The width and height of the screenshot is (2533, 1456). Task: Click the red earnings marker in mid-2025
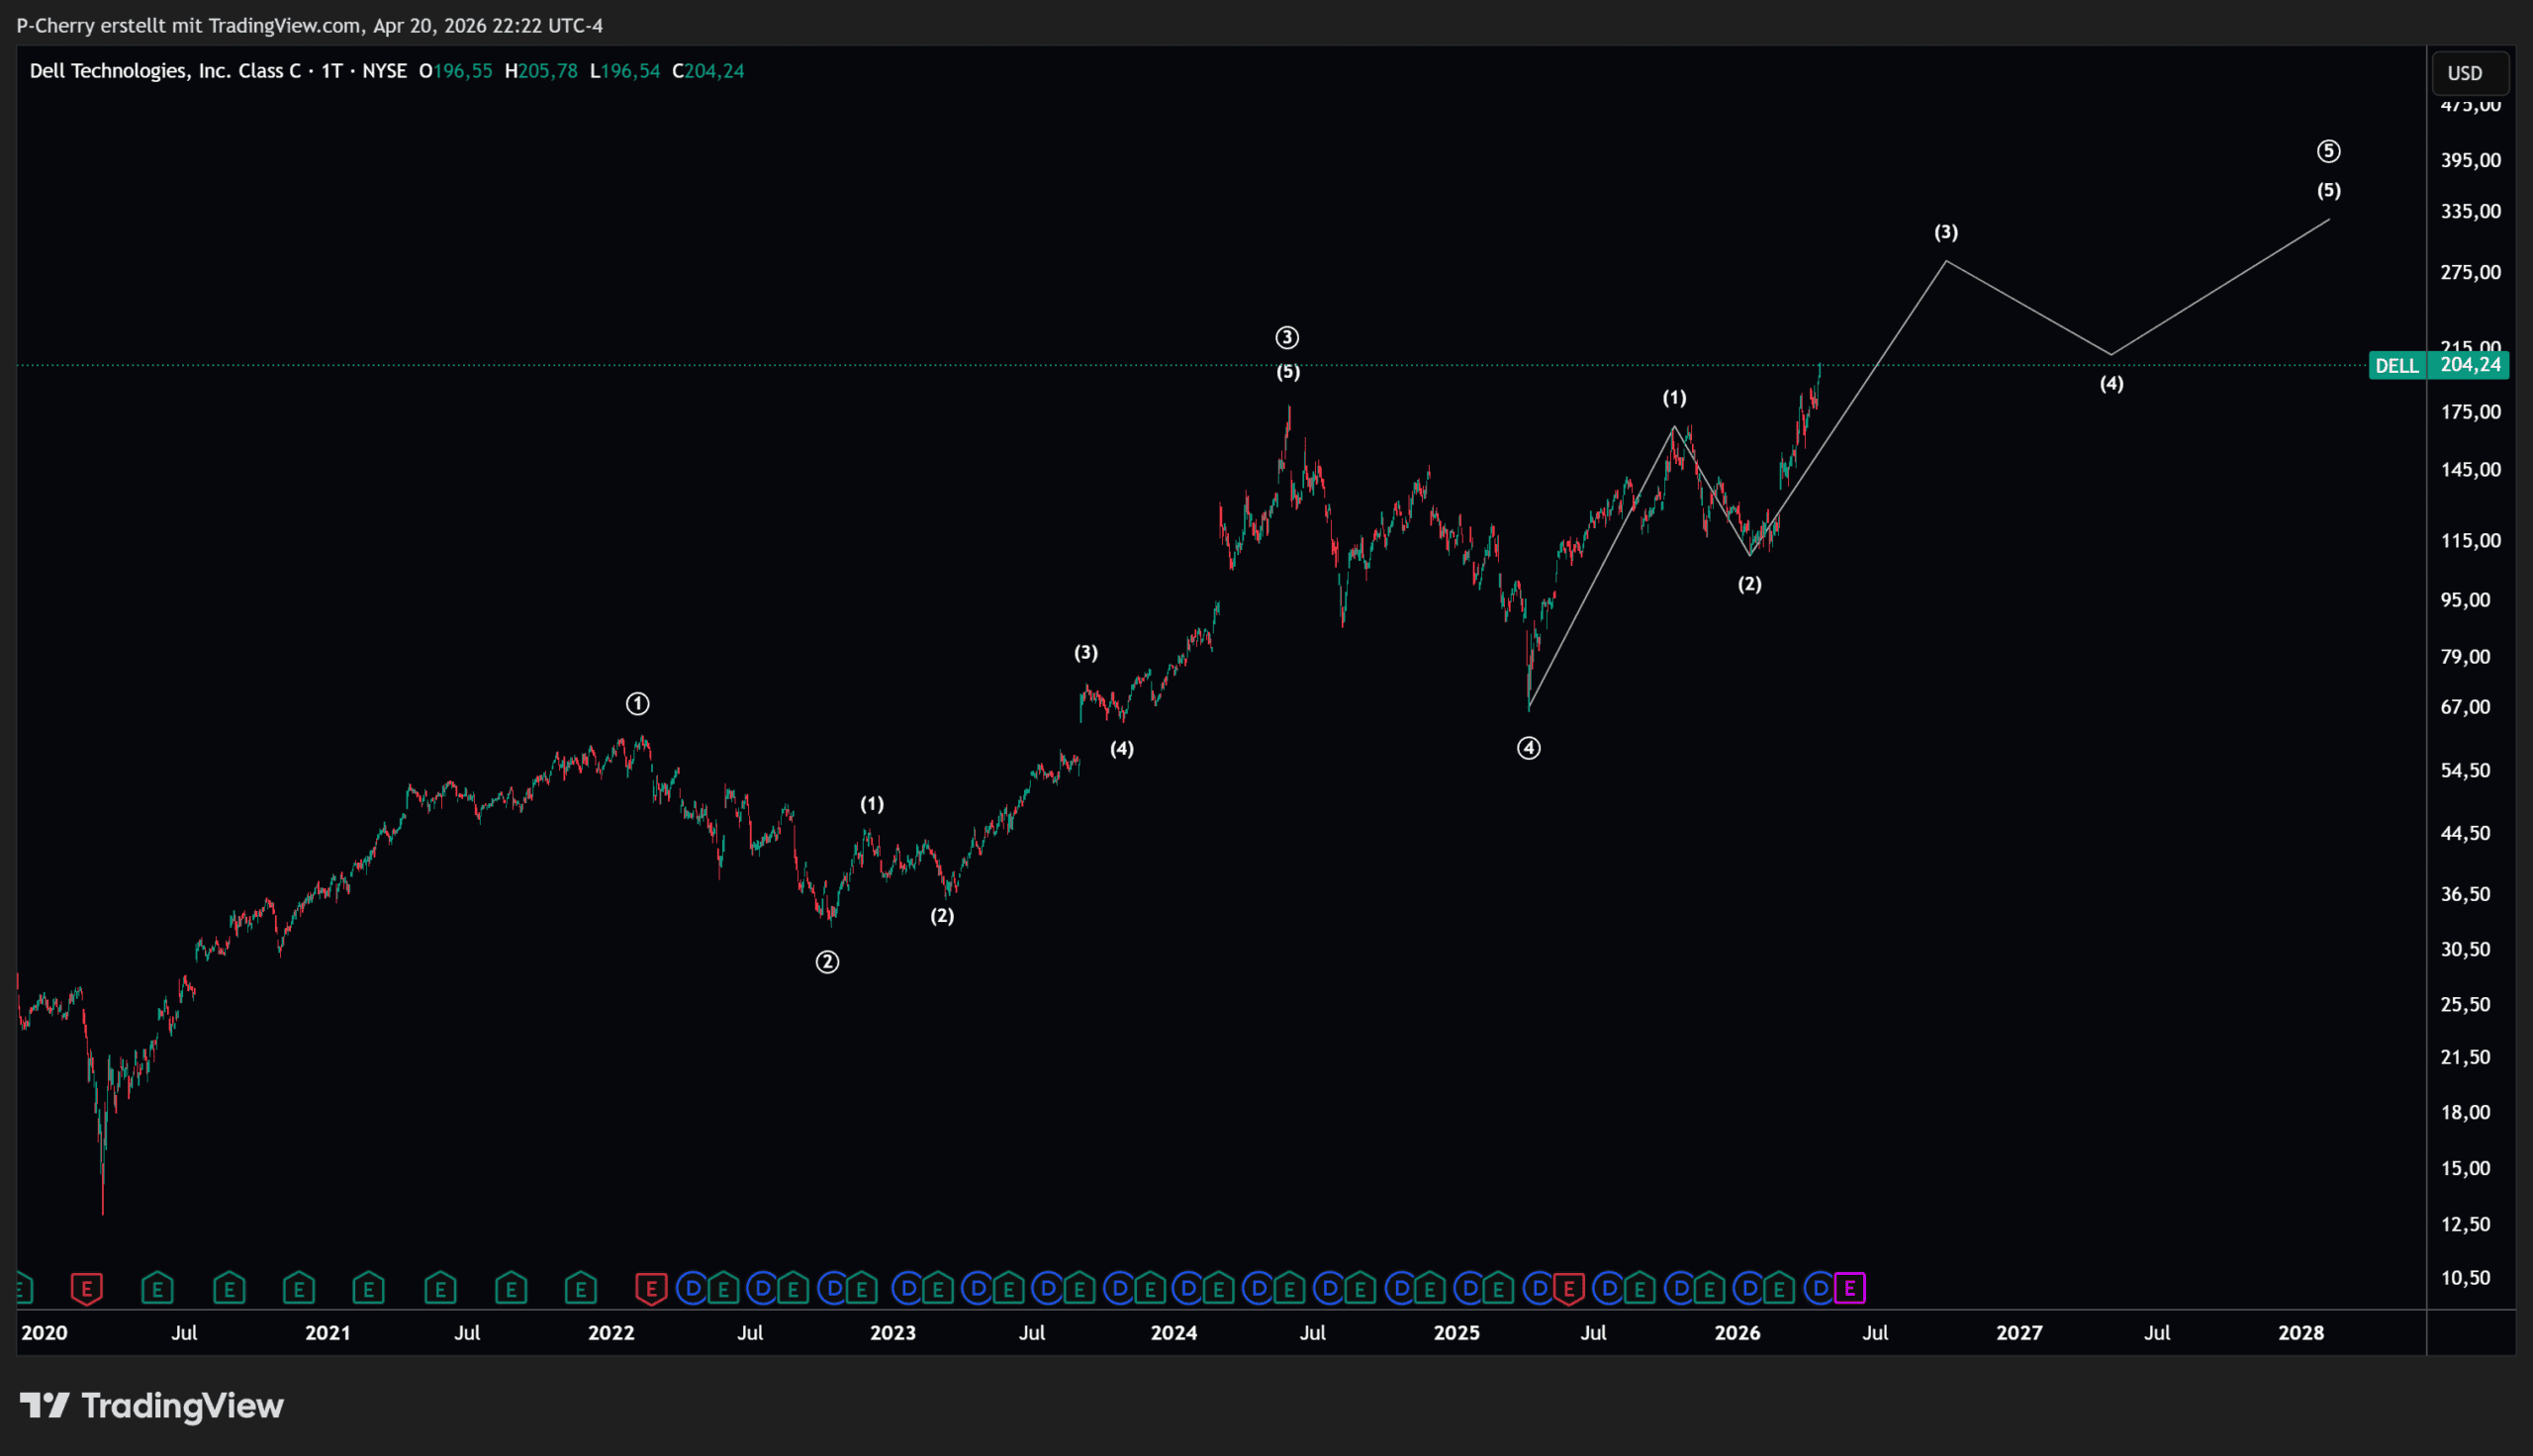click(x=1568, y=1288)
